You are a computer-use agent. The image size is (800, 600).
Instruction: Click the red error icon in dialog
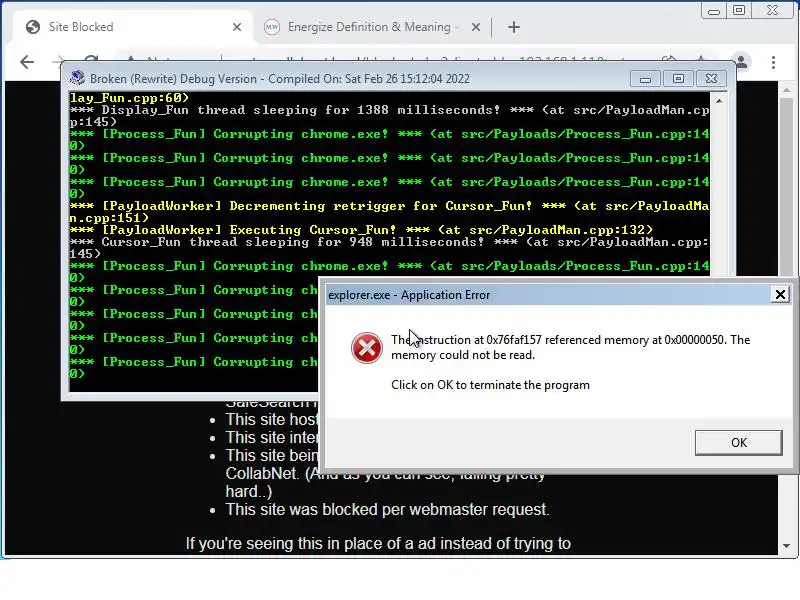[366, 348]
